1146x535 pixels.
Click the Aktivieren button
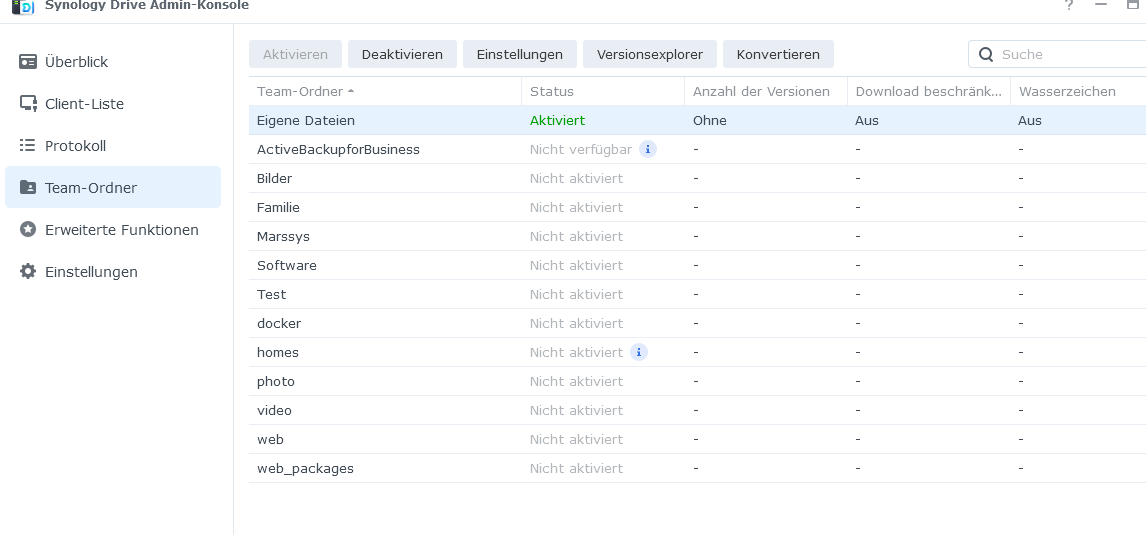click(295, 54)
